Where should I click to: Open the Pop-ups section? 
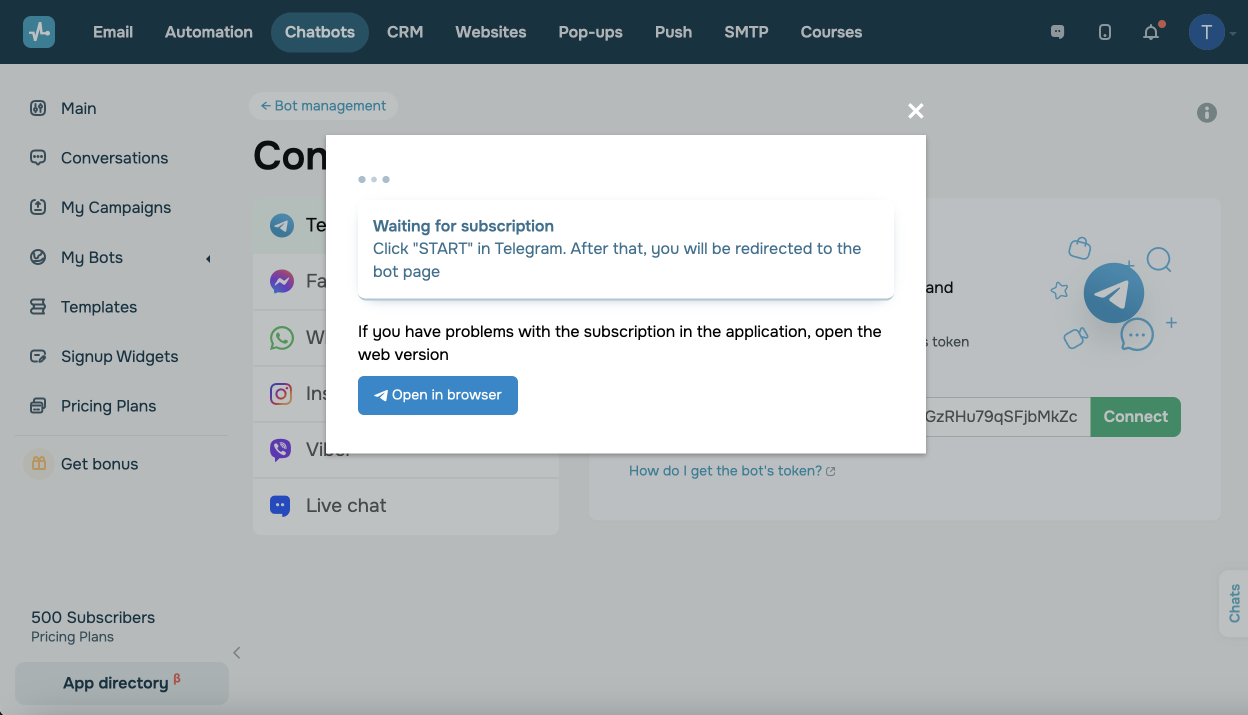pyautogui.click(x=591, y=32)
